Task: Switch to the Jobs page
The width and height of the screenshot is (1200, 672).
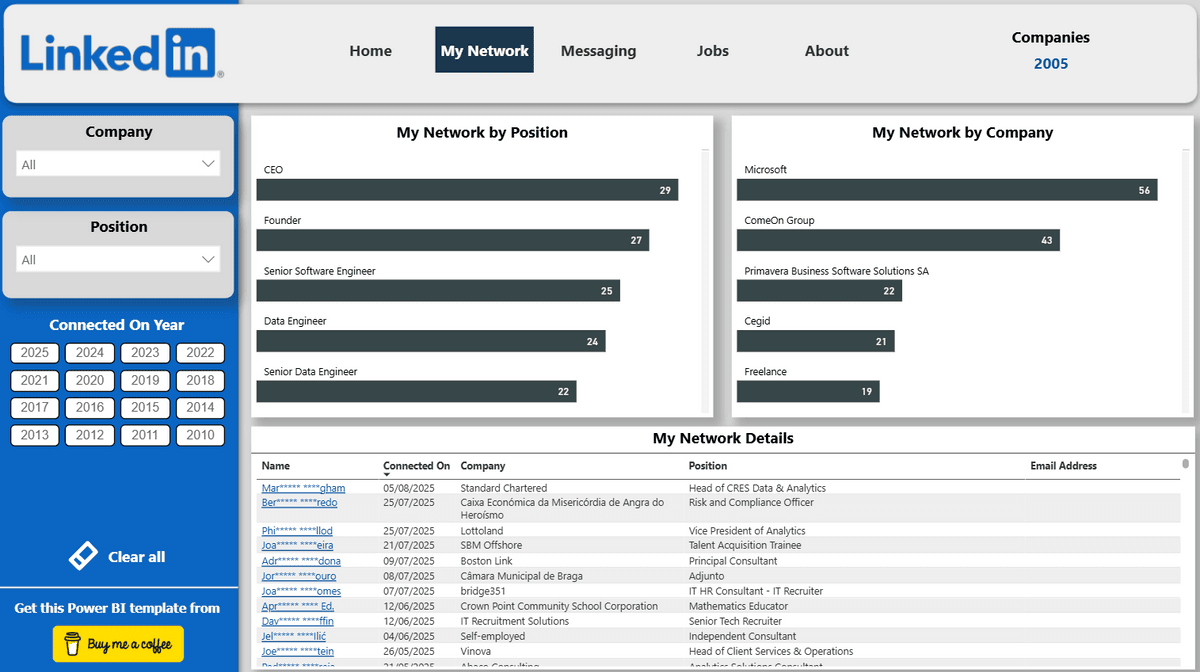Action: (x=713, y=51)
